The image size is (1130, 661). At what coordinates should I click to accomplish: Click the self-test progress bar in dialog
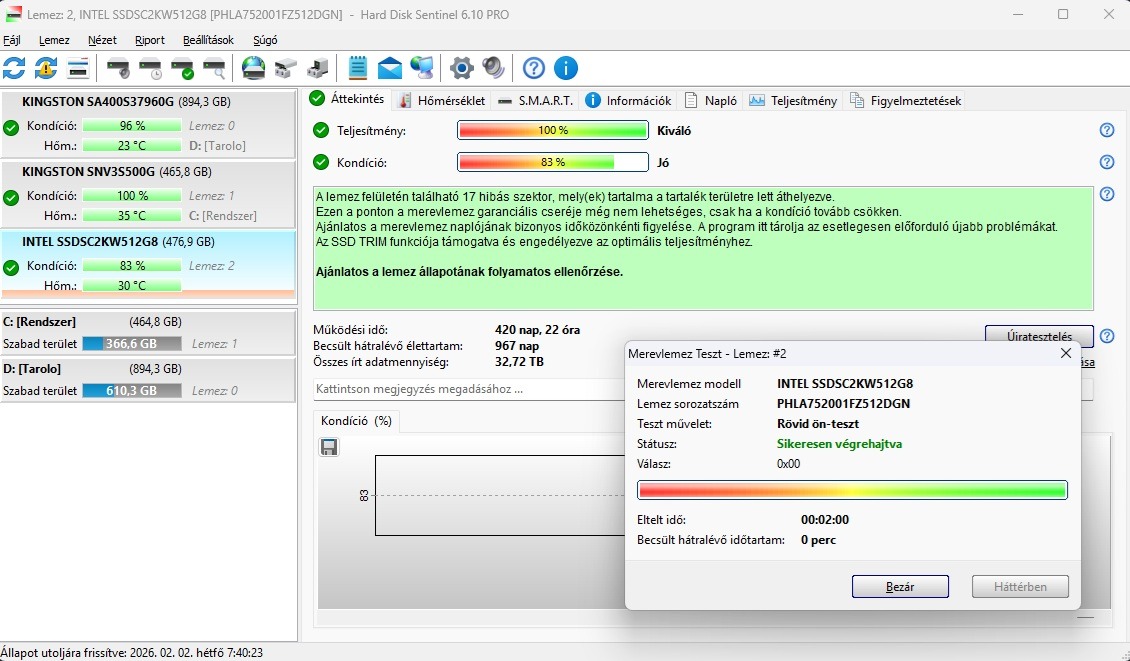[x=852, y=490]
